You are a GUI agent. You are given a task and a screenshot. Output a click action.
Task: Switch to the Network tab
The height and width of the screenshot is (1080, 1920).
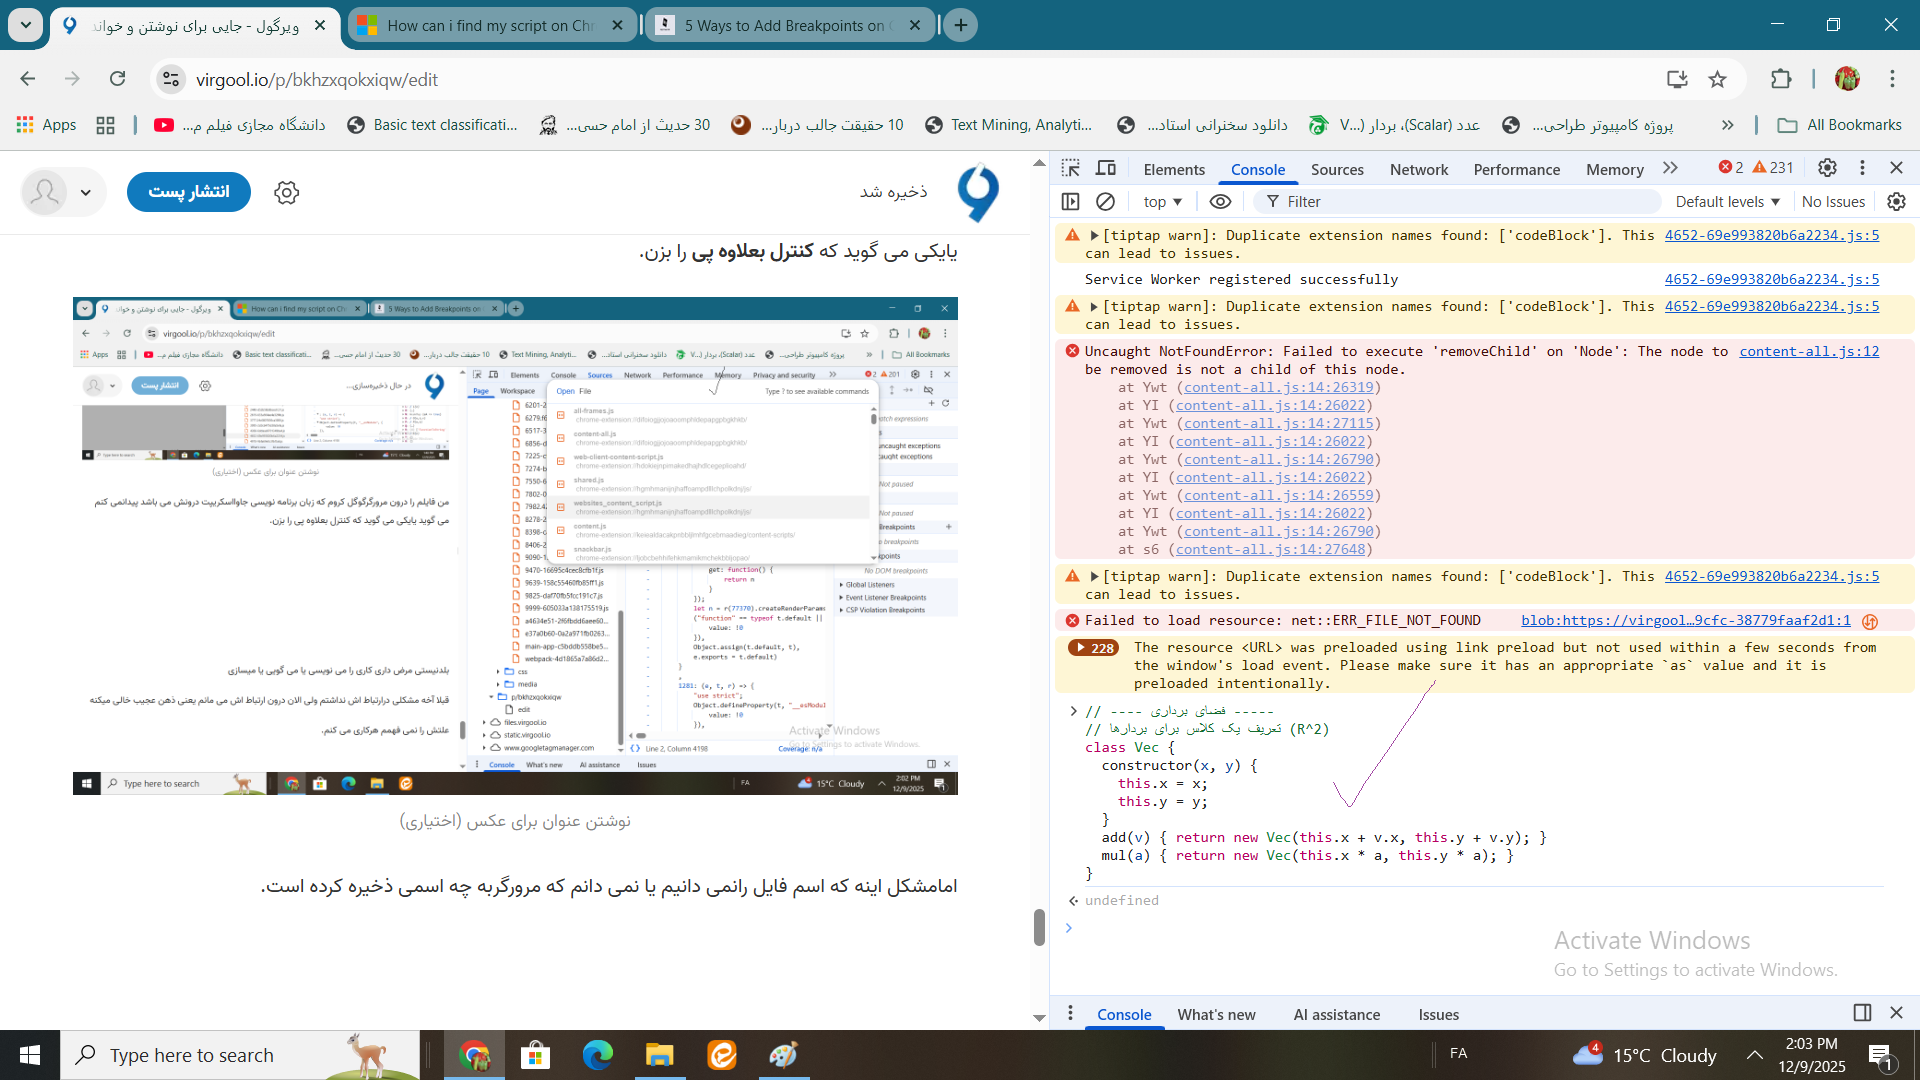click(x=1418, y=169)
